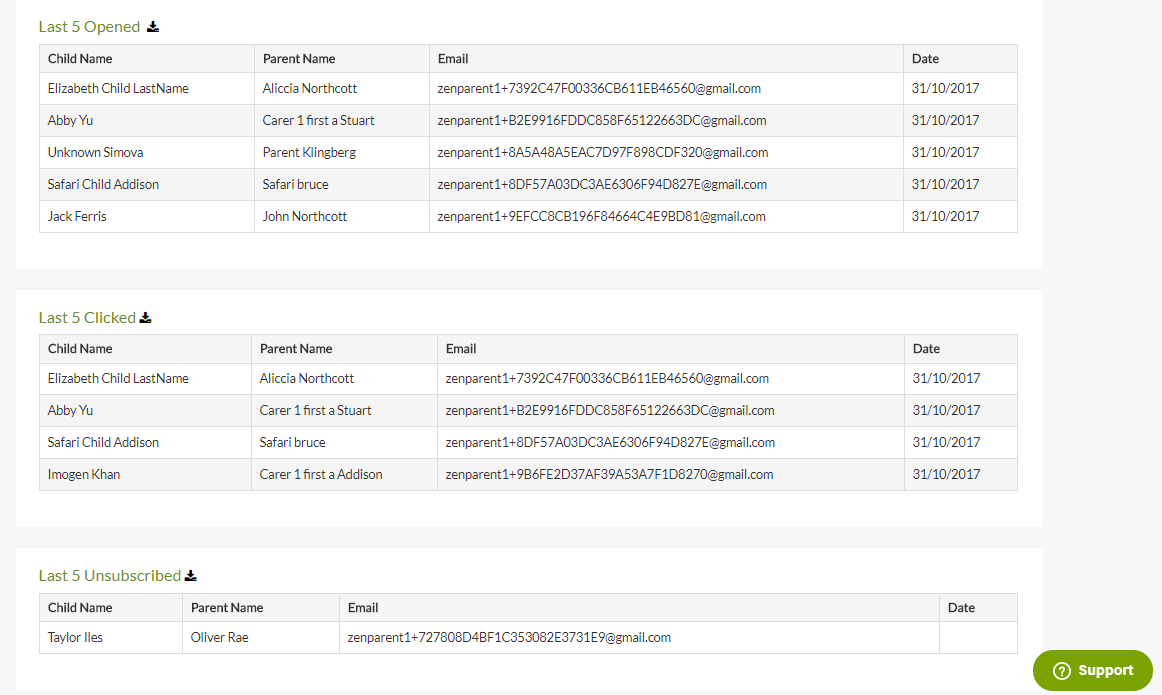Click Oliver Rae parent name
This screenshot has height=695, width=1162.
[x=219, y=637]
